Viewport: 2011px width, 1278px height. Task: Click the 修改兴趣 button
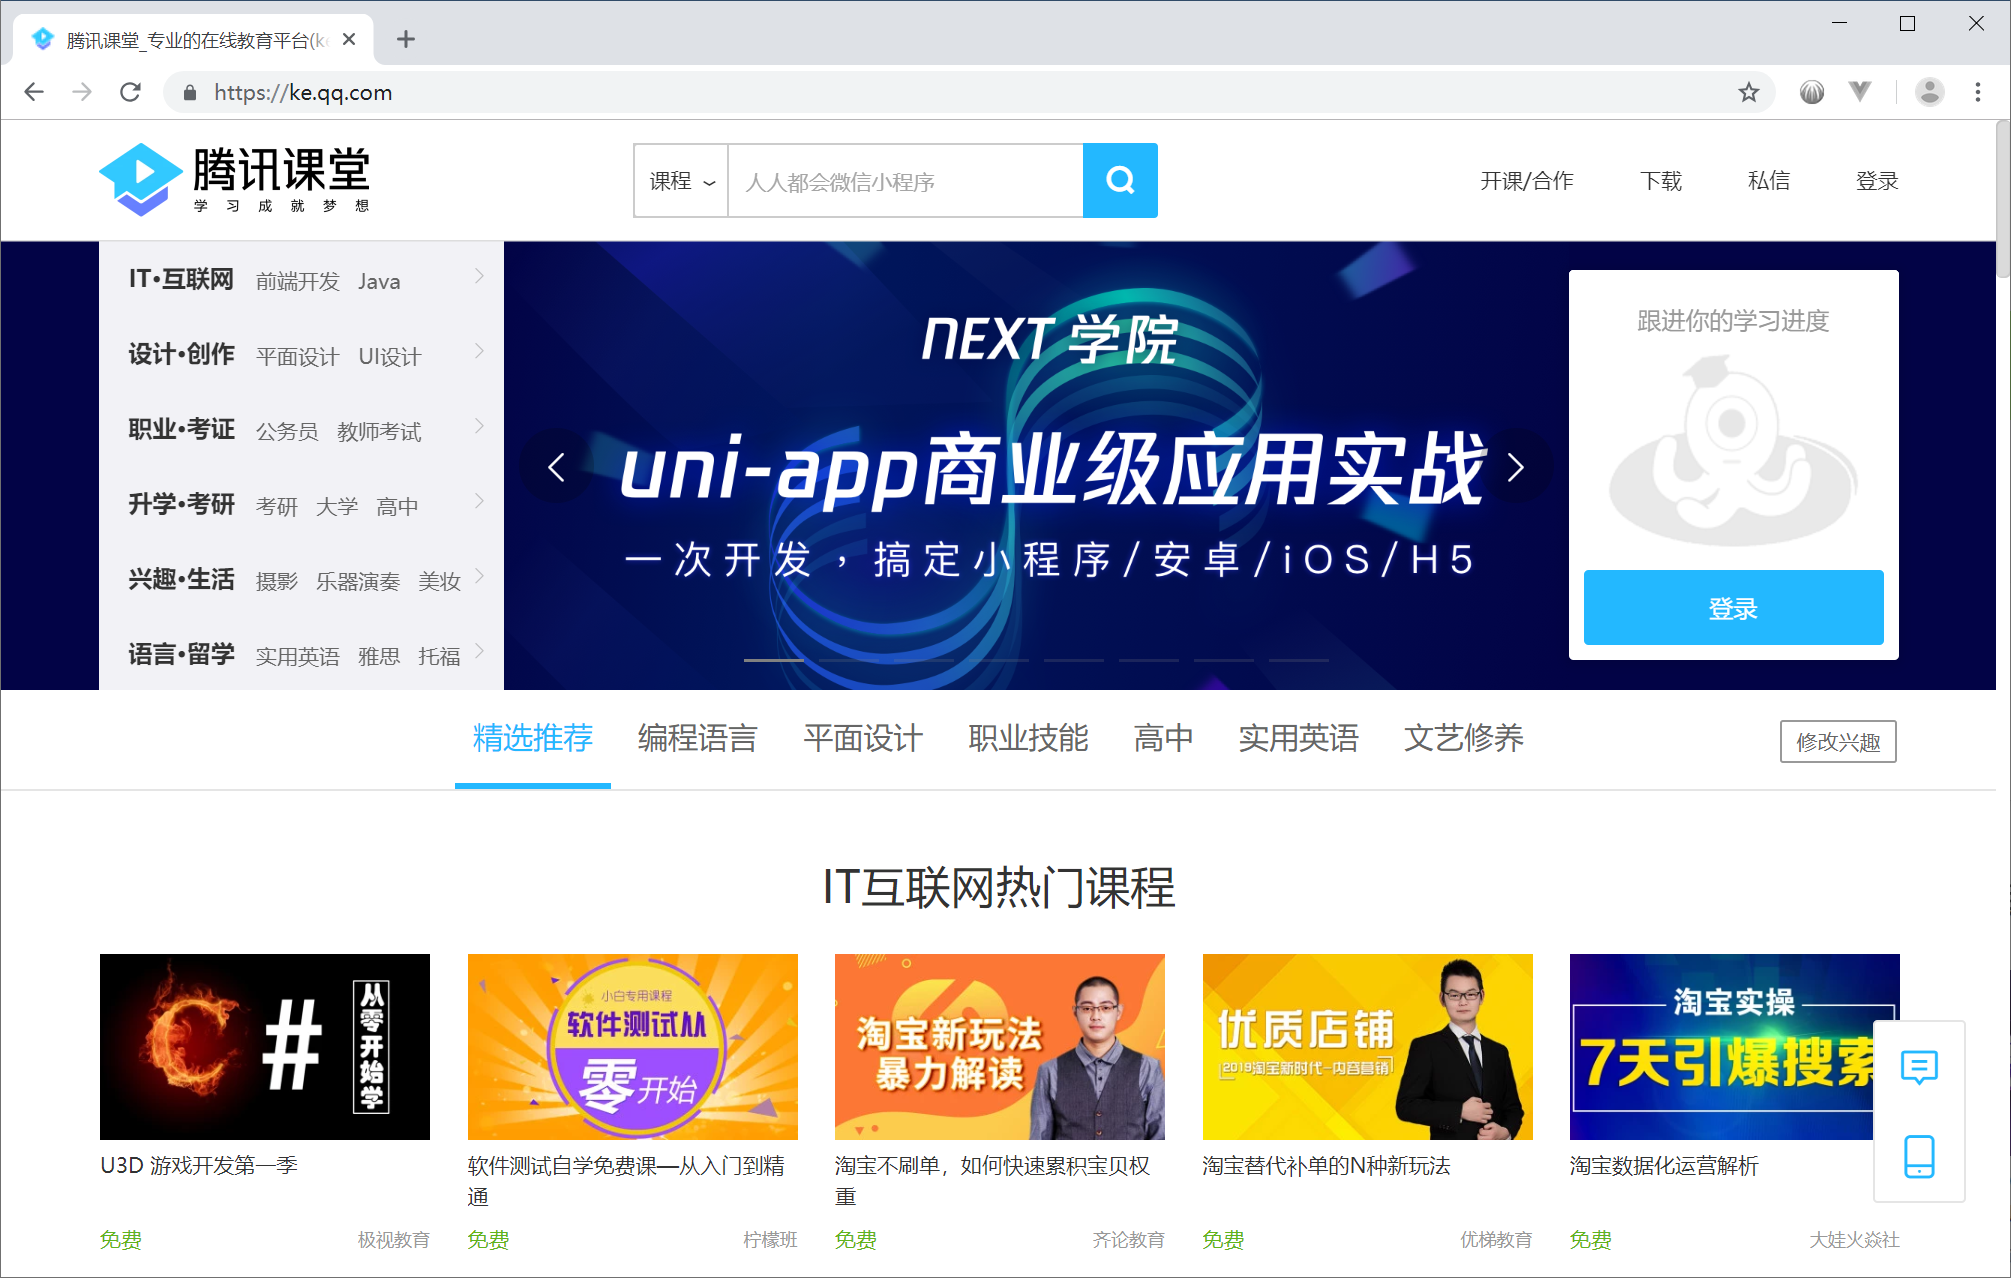1837,741
